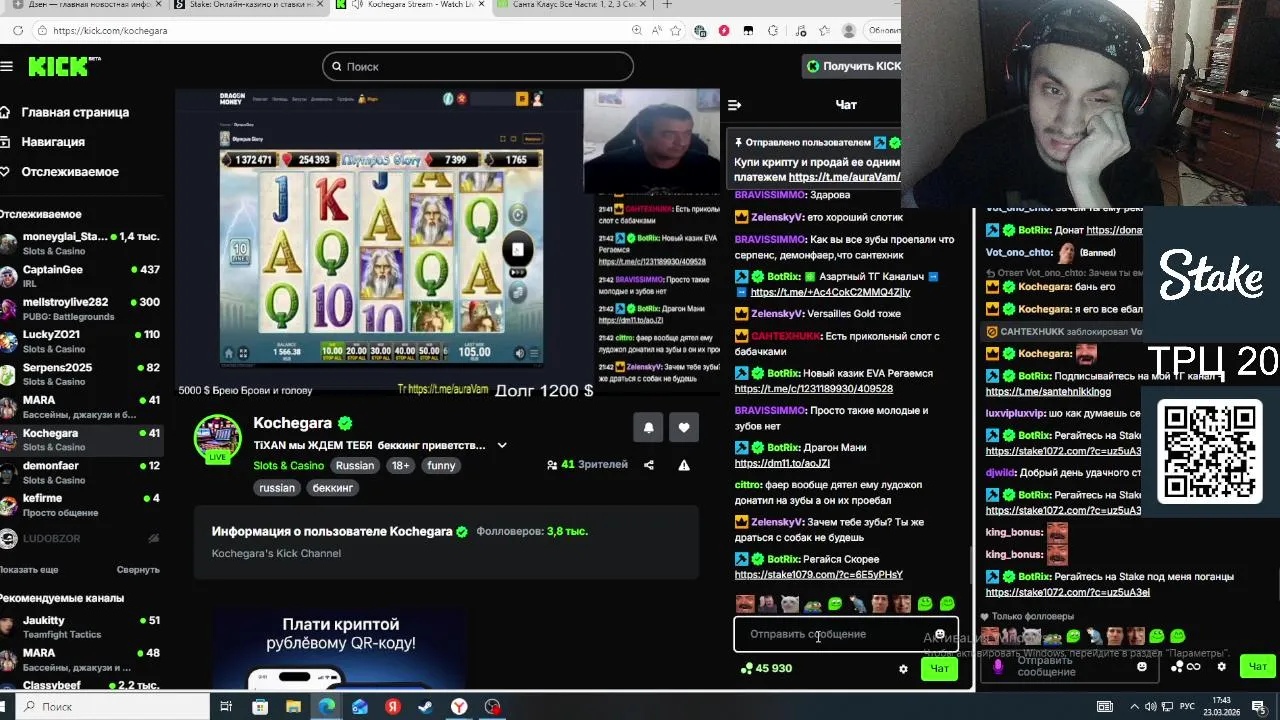Viewport: 1280px width, 720px height.
Task: Click the Slots & Casino category link
Action: click(289, 466)
